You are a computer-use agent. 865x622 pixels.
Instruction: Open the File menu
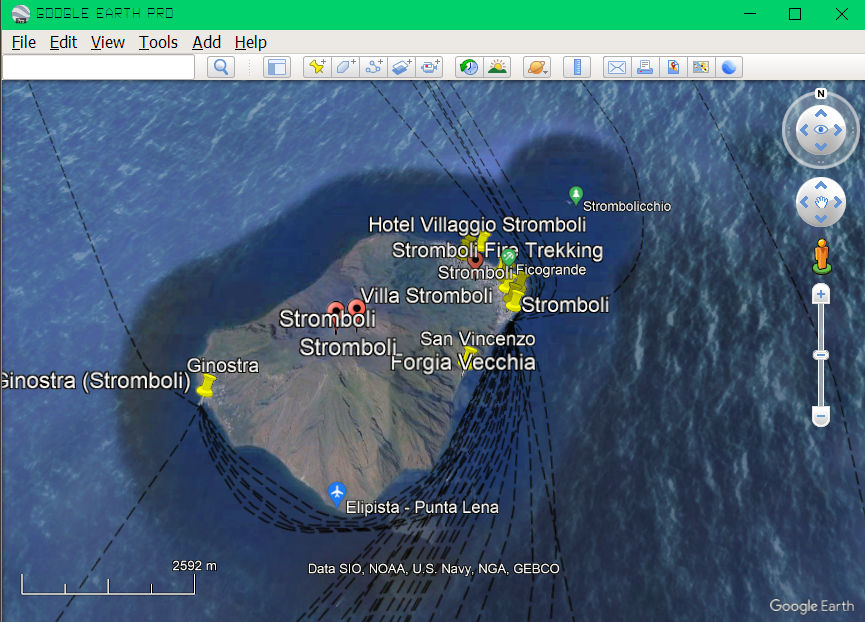[x=23, y=42]
